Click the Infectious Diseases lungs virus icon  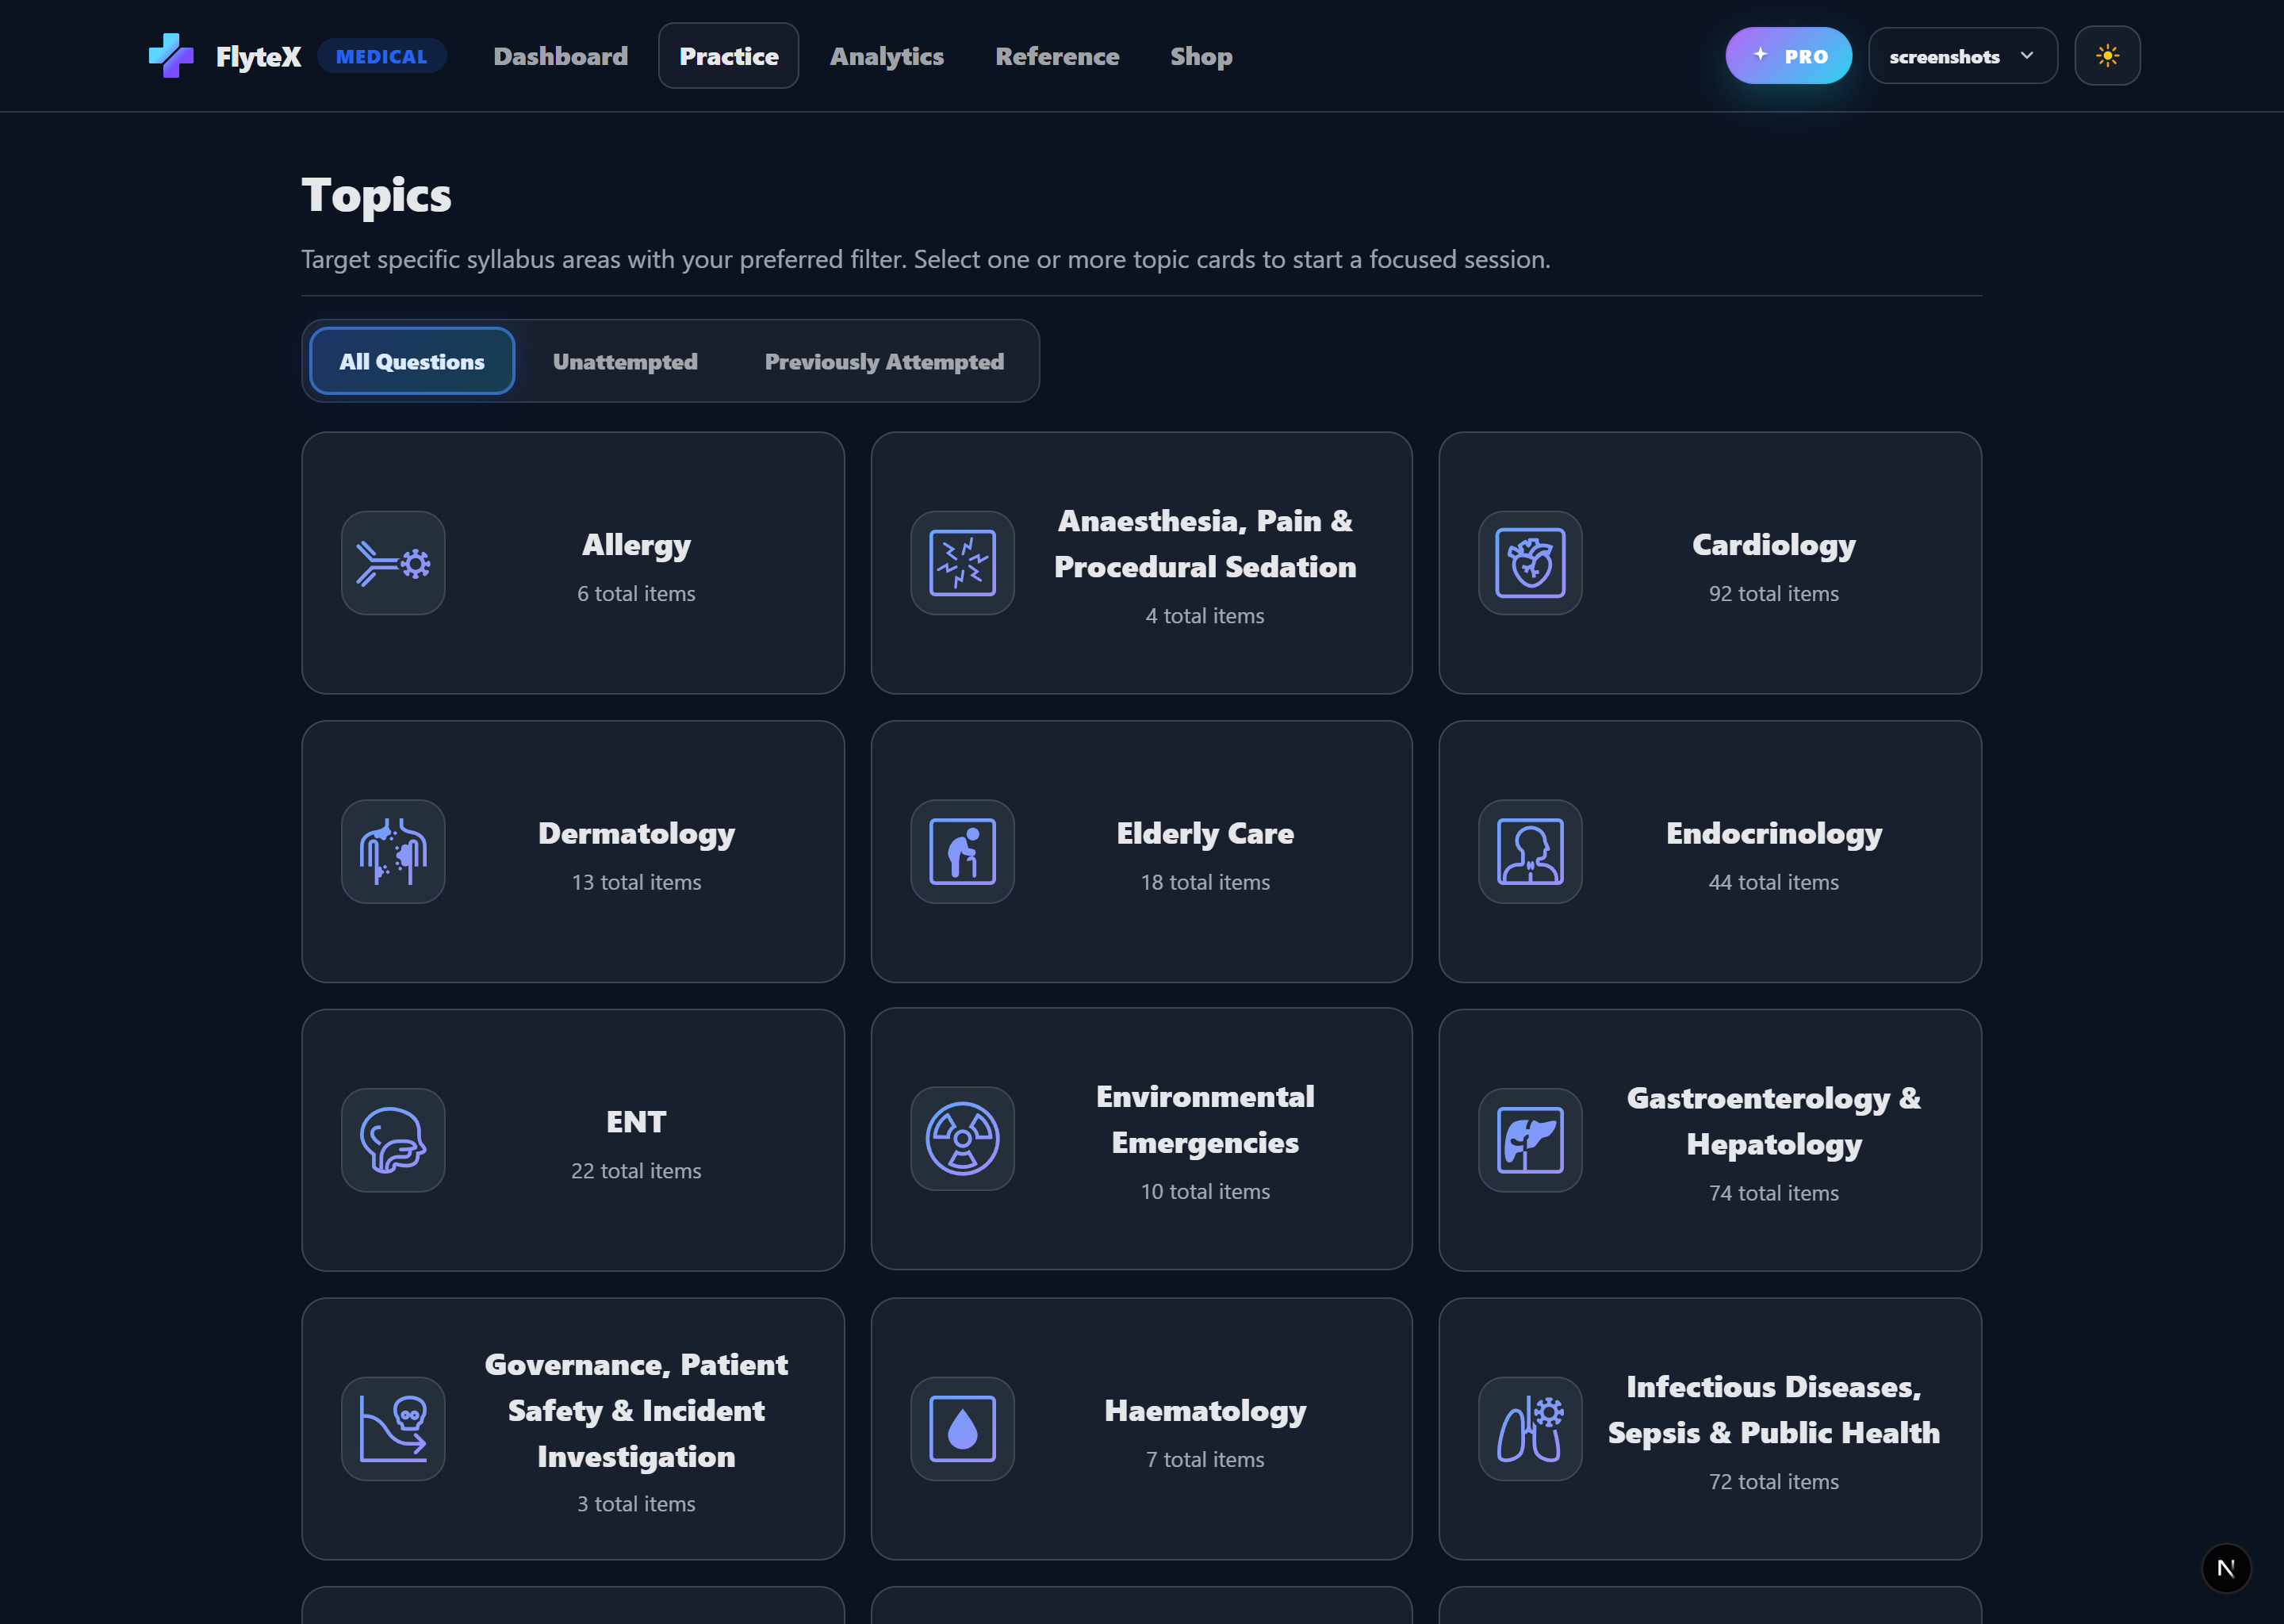1530,1429
